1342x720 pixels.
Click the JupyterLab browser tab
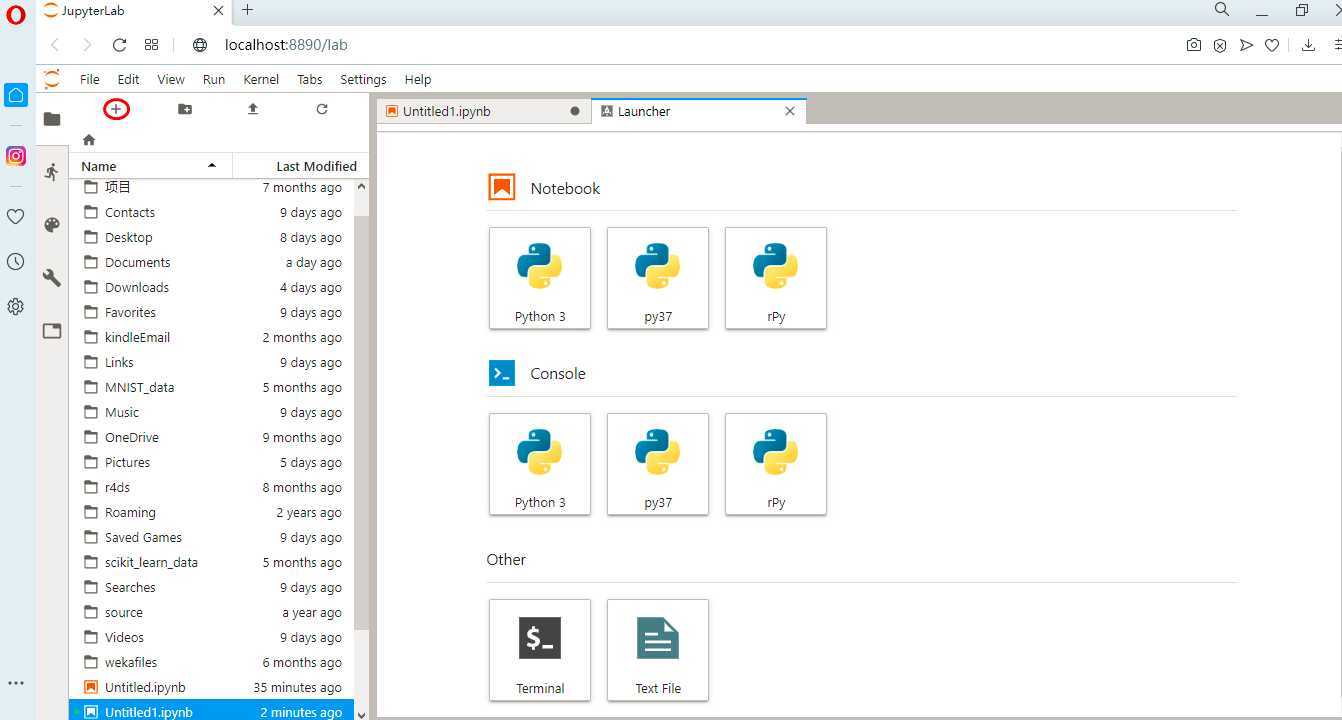point(135,11)
